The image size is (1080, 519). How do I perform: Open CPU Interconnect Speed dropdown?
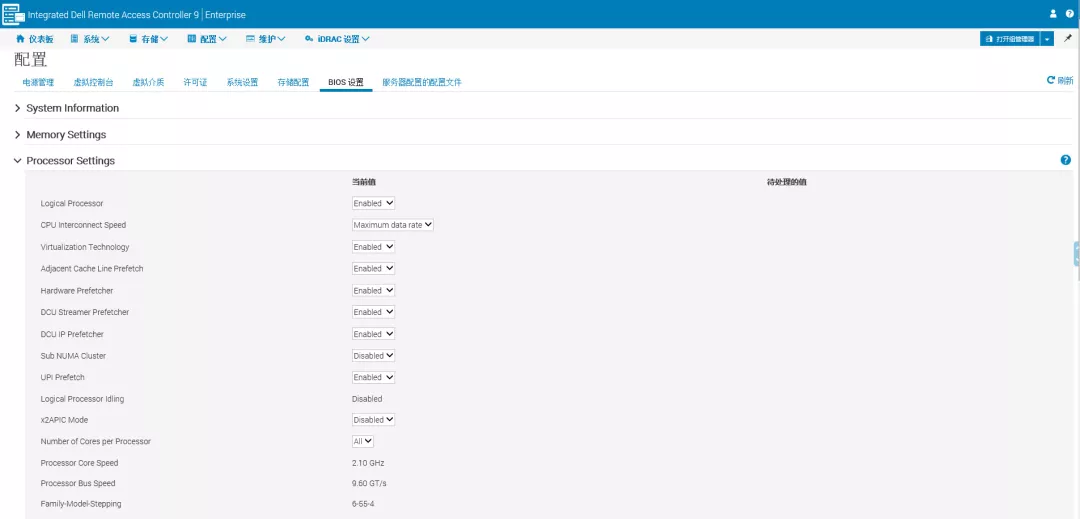pos(393,224)
